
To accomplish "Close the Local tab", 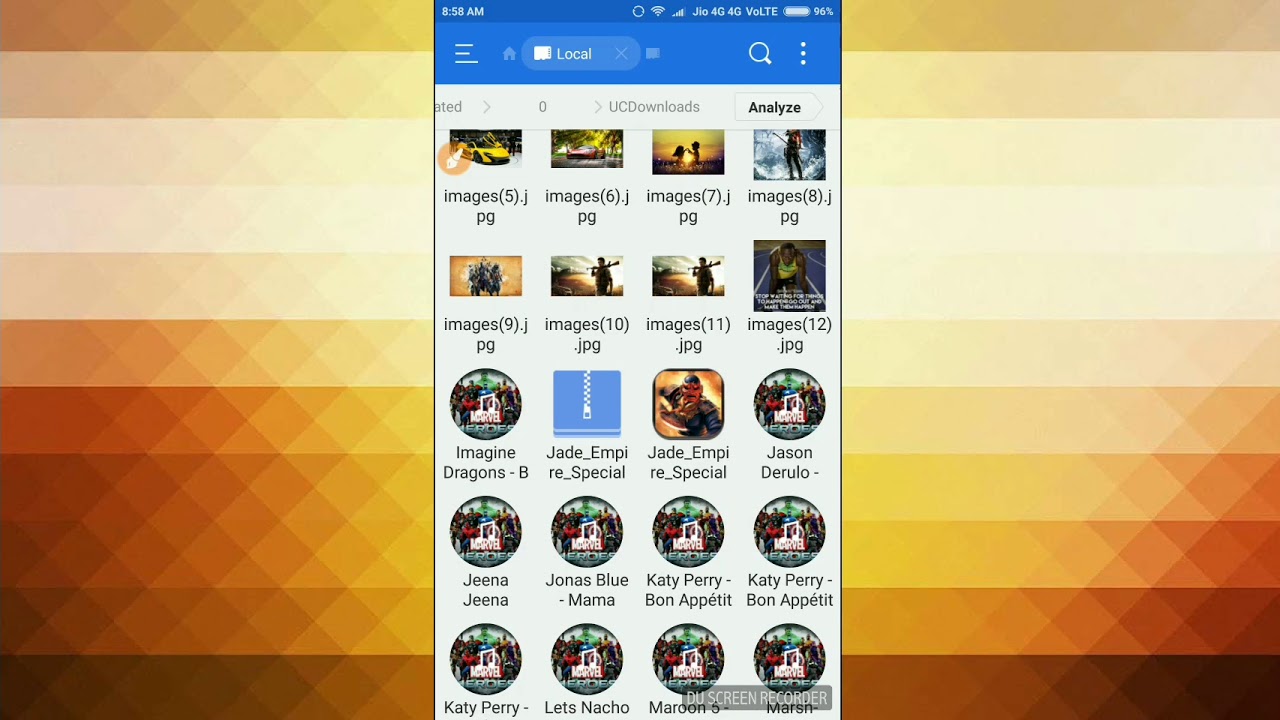I will pos(621,54).
